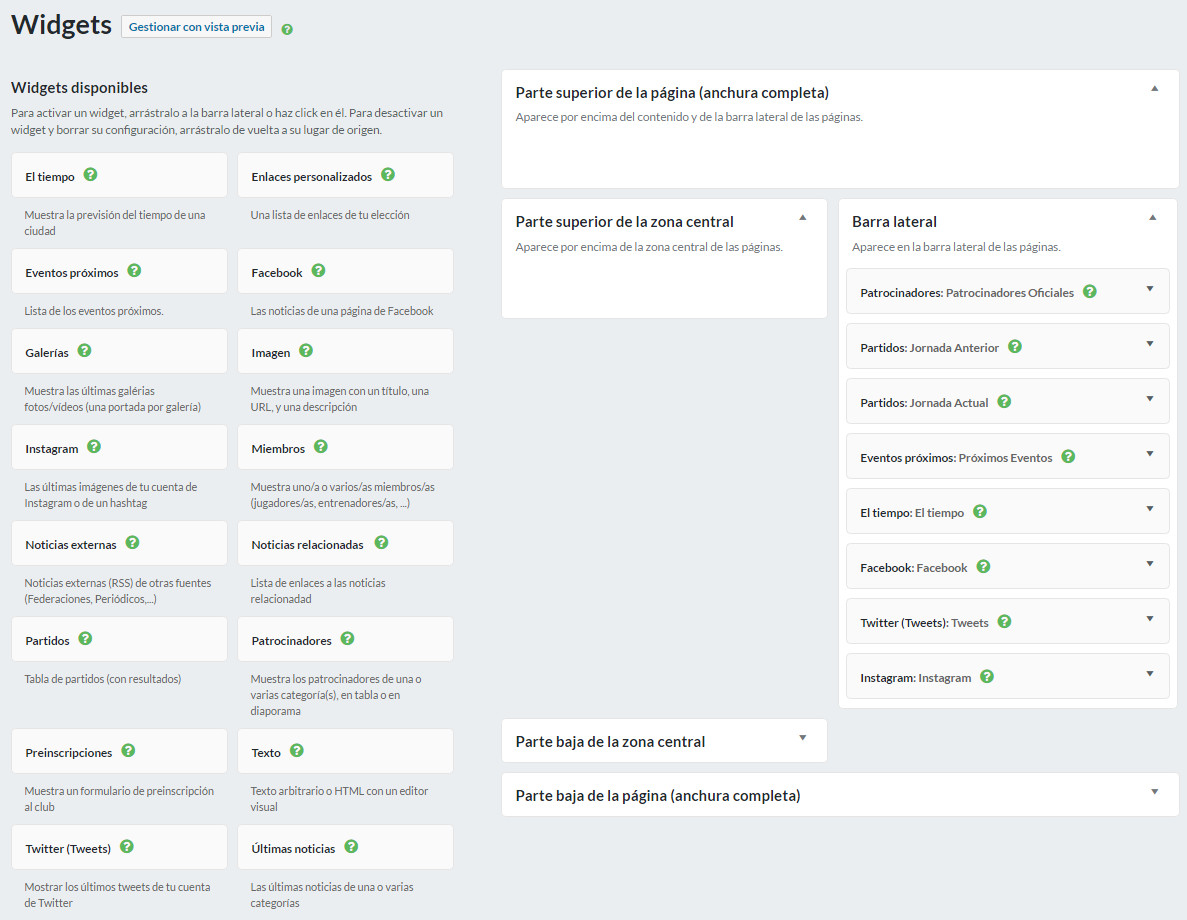Show help for Partidos: Jornada Actual
Screen dimensions: 1187x920
[x=1004, y=402]
